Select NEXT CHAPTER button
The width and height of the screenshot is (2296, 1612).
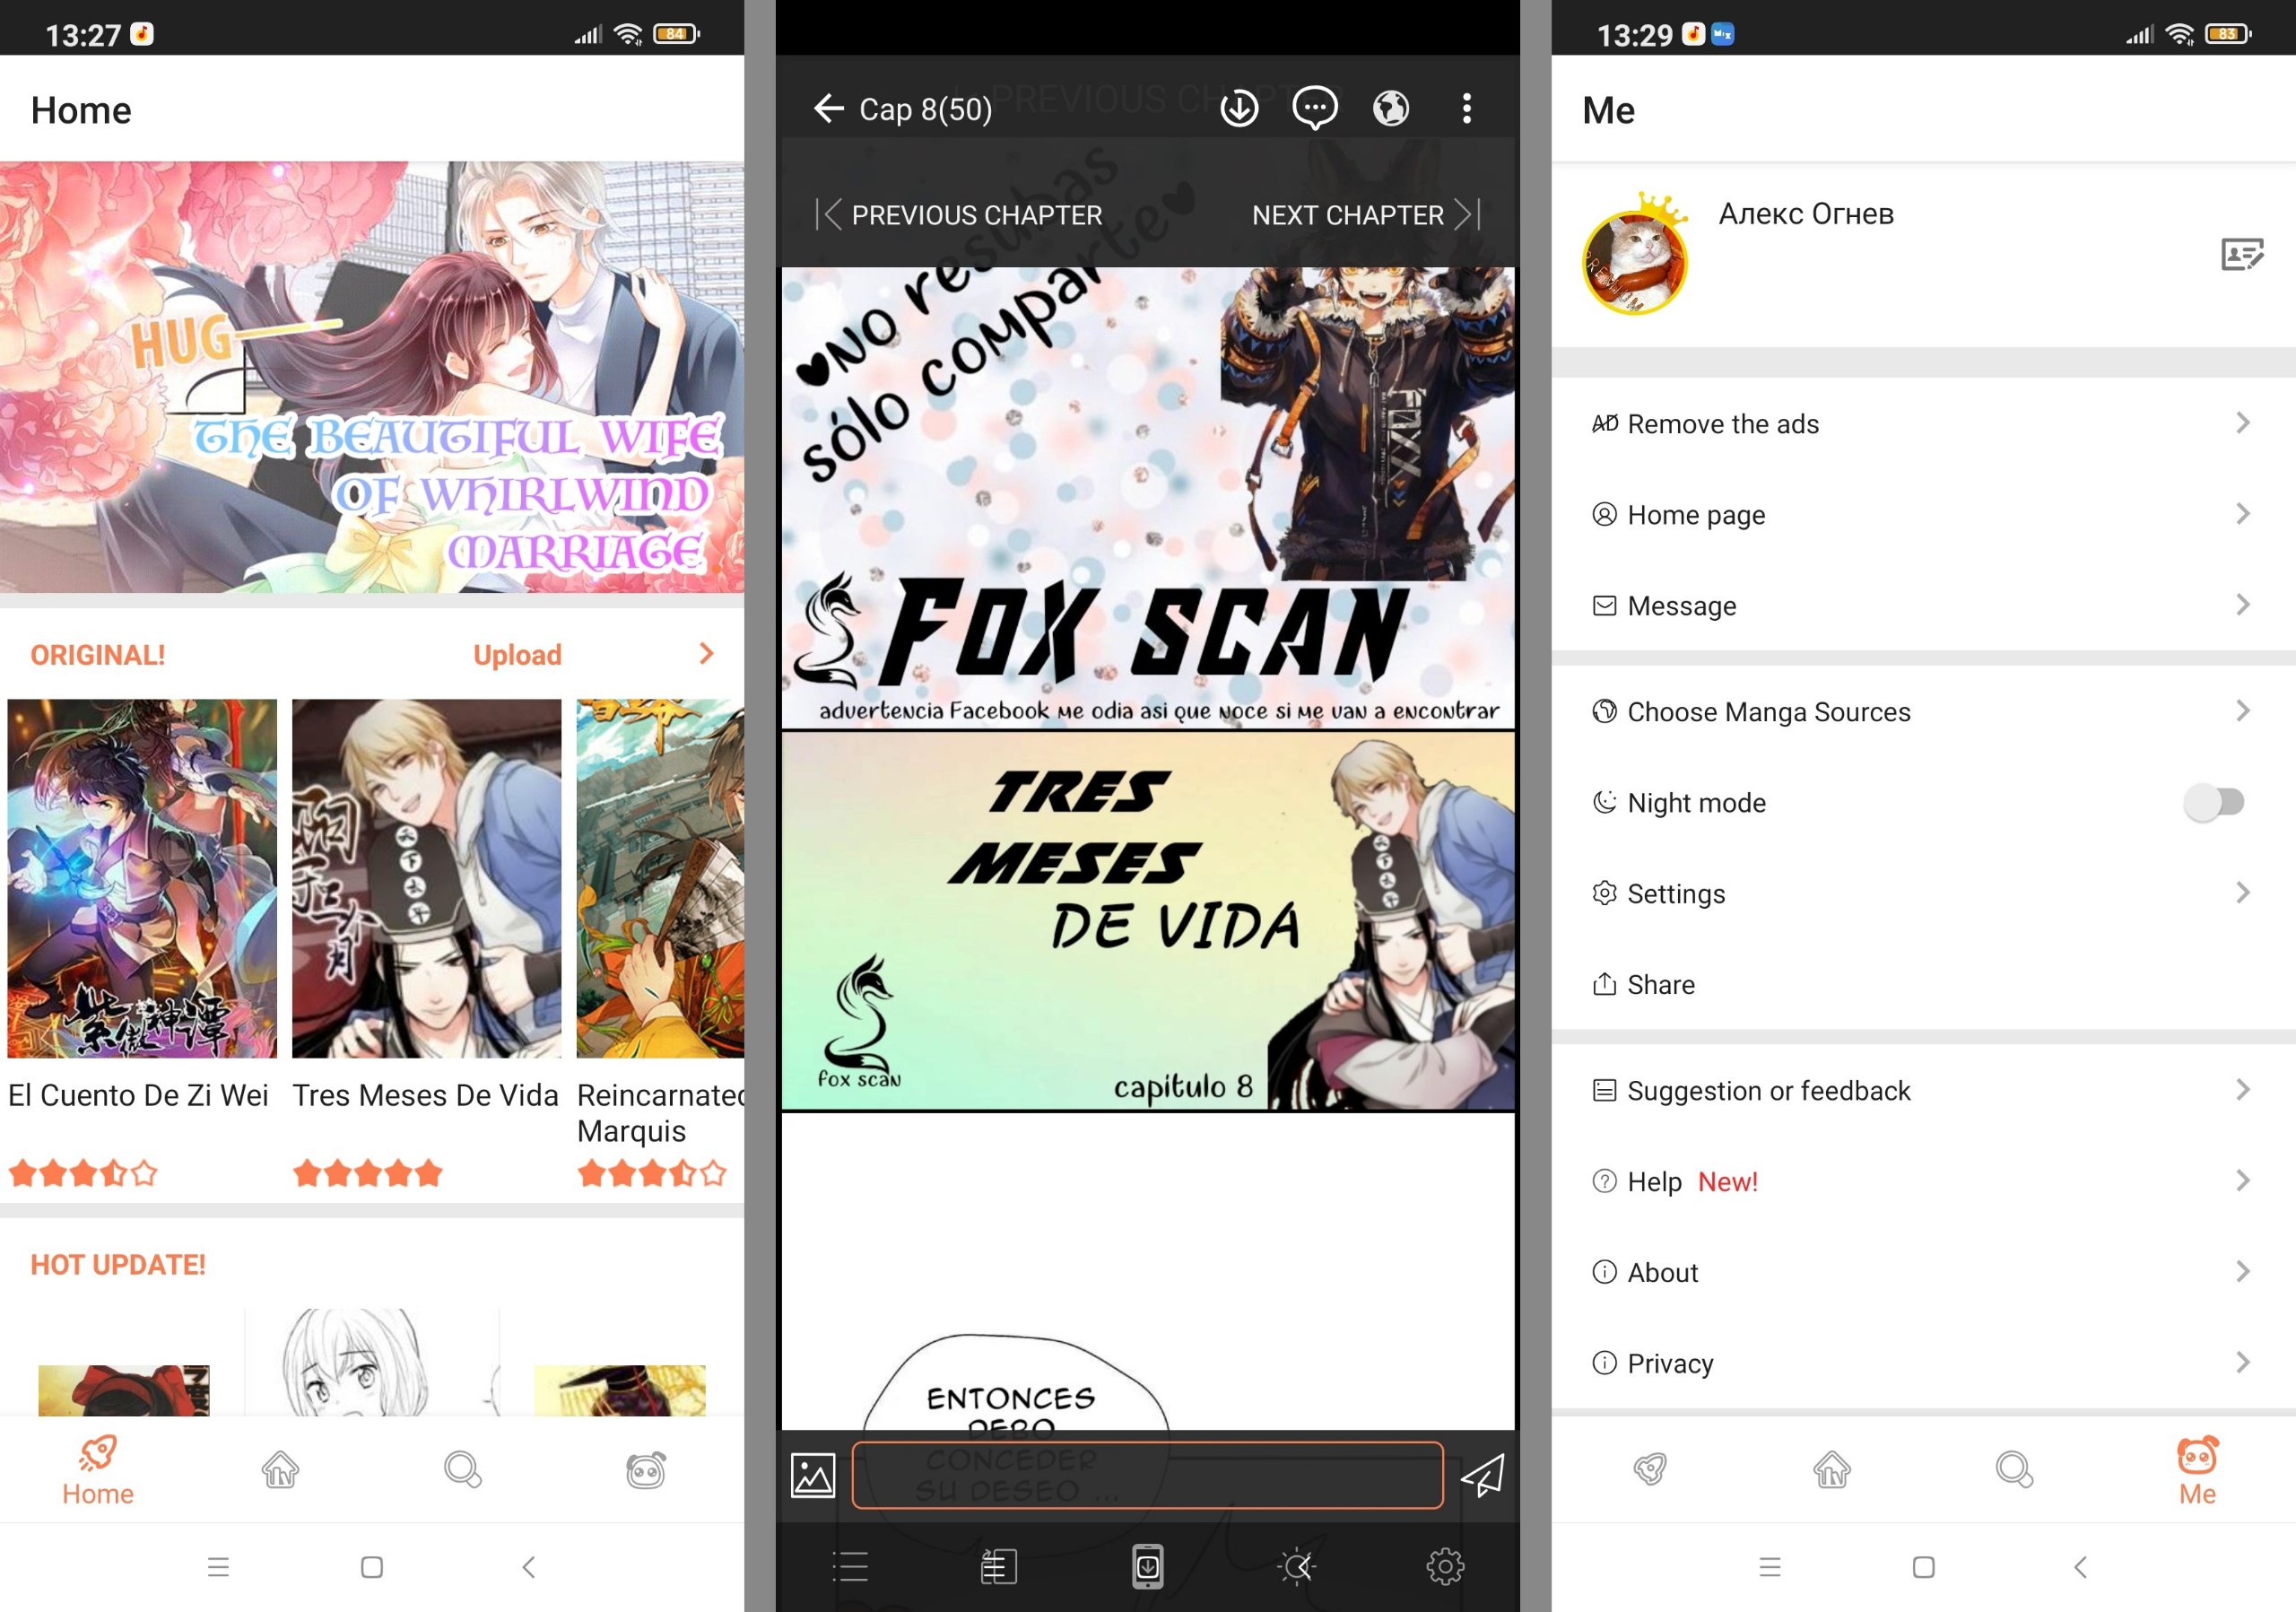click(1364, 214)
